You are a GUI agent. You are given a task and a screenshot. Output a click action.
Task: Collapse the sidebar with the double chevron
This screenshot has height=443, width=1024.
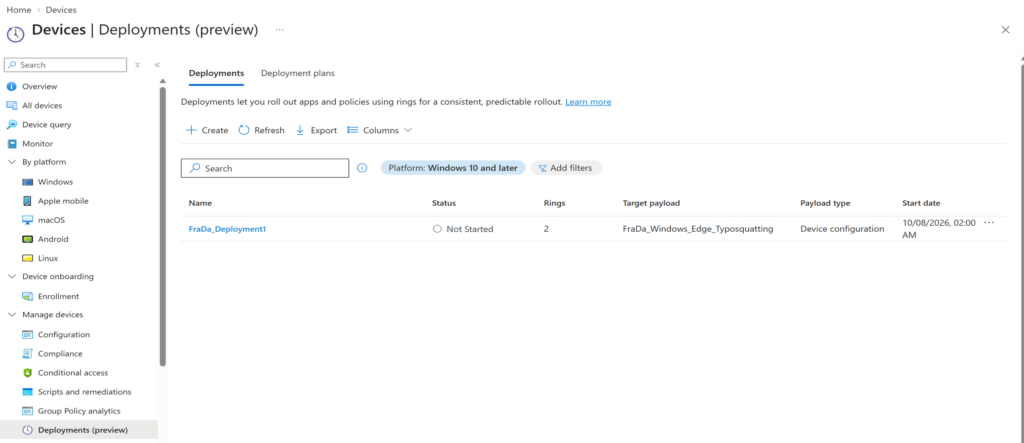coord(157,65)
